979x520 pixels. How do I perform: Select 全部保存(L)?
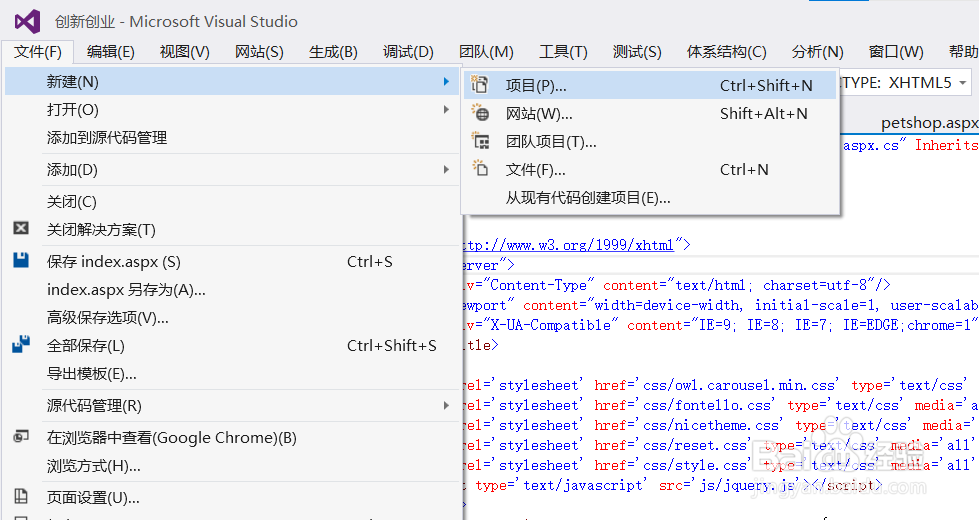(x=232, y=345)
